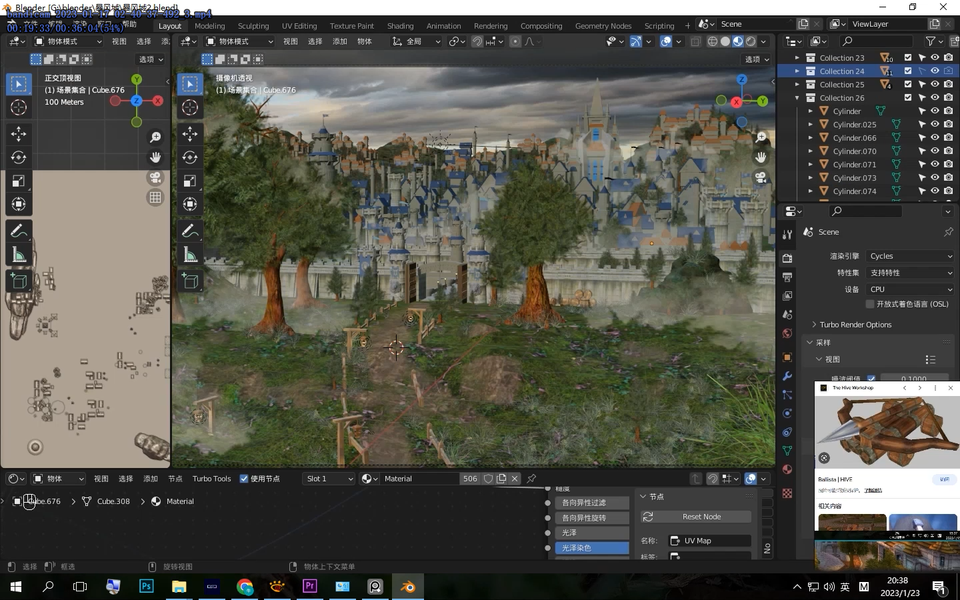
Task: Open the Modifier wrench properties tab
Action: [x=787, y=376]
